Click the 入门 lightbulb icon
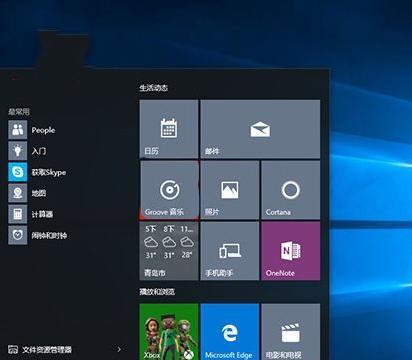 click(18, 151)
